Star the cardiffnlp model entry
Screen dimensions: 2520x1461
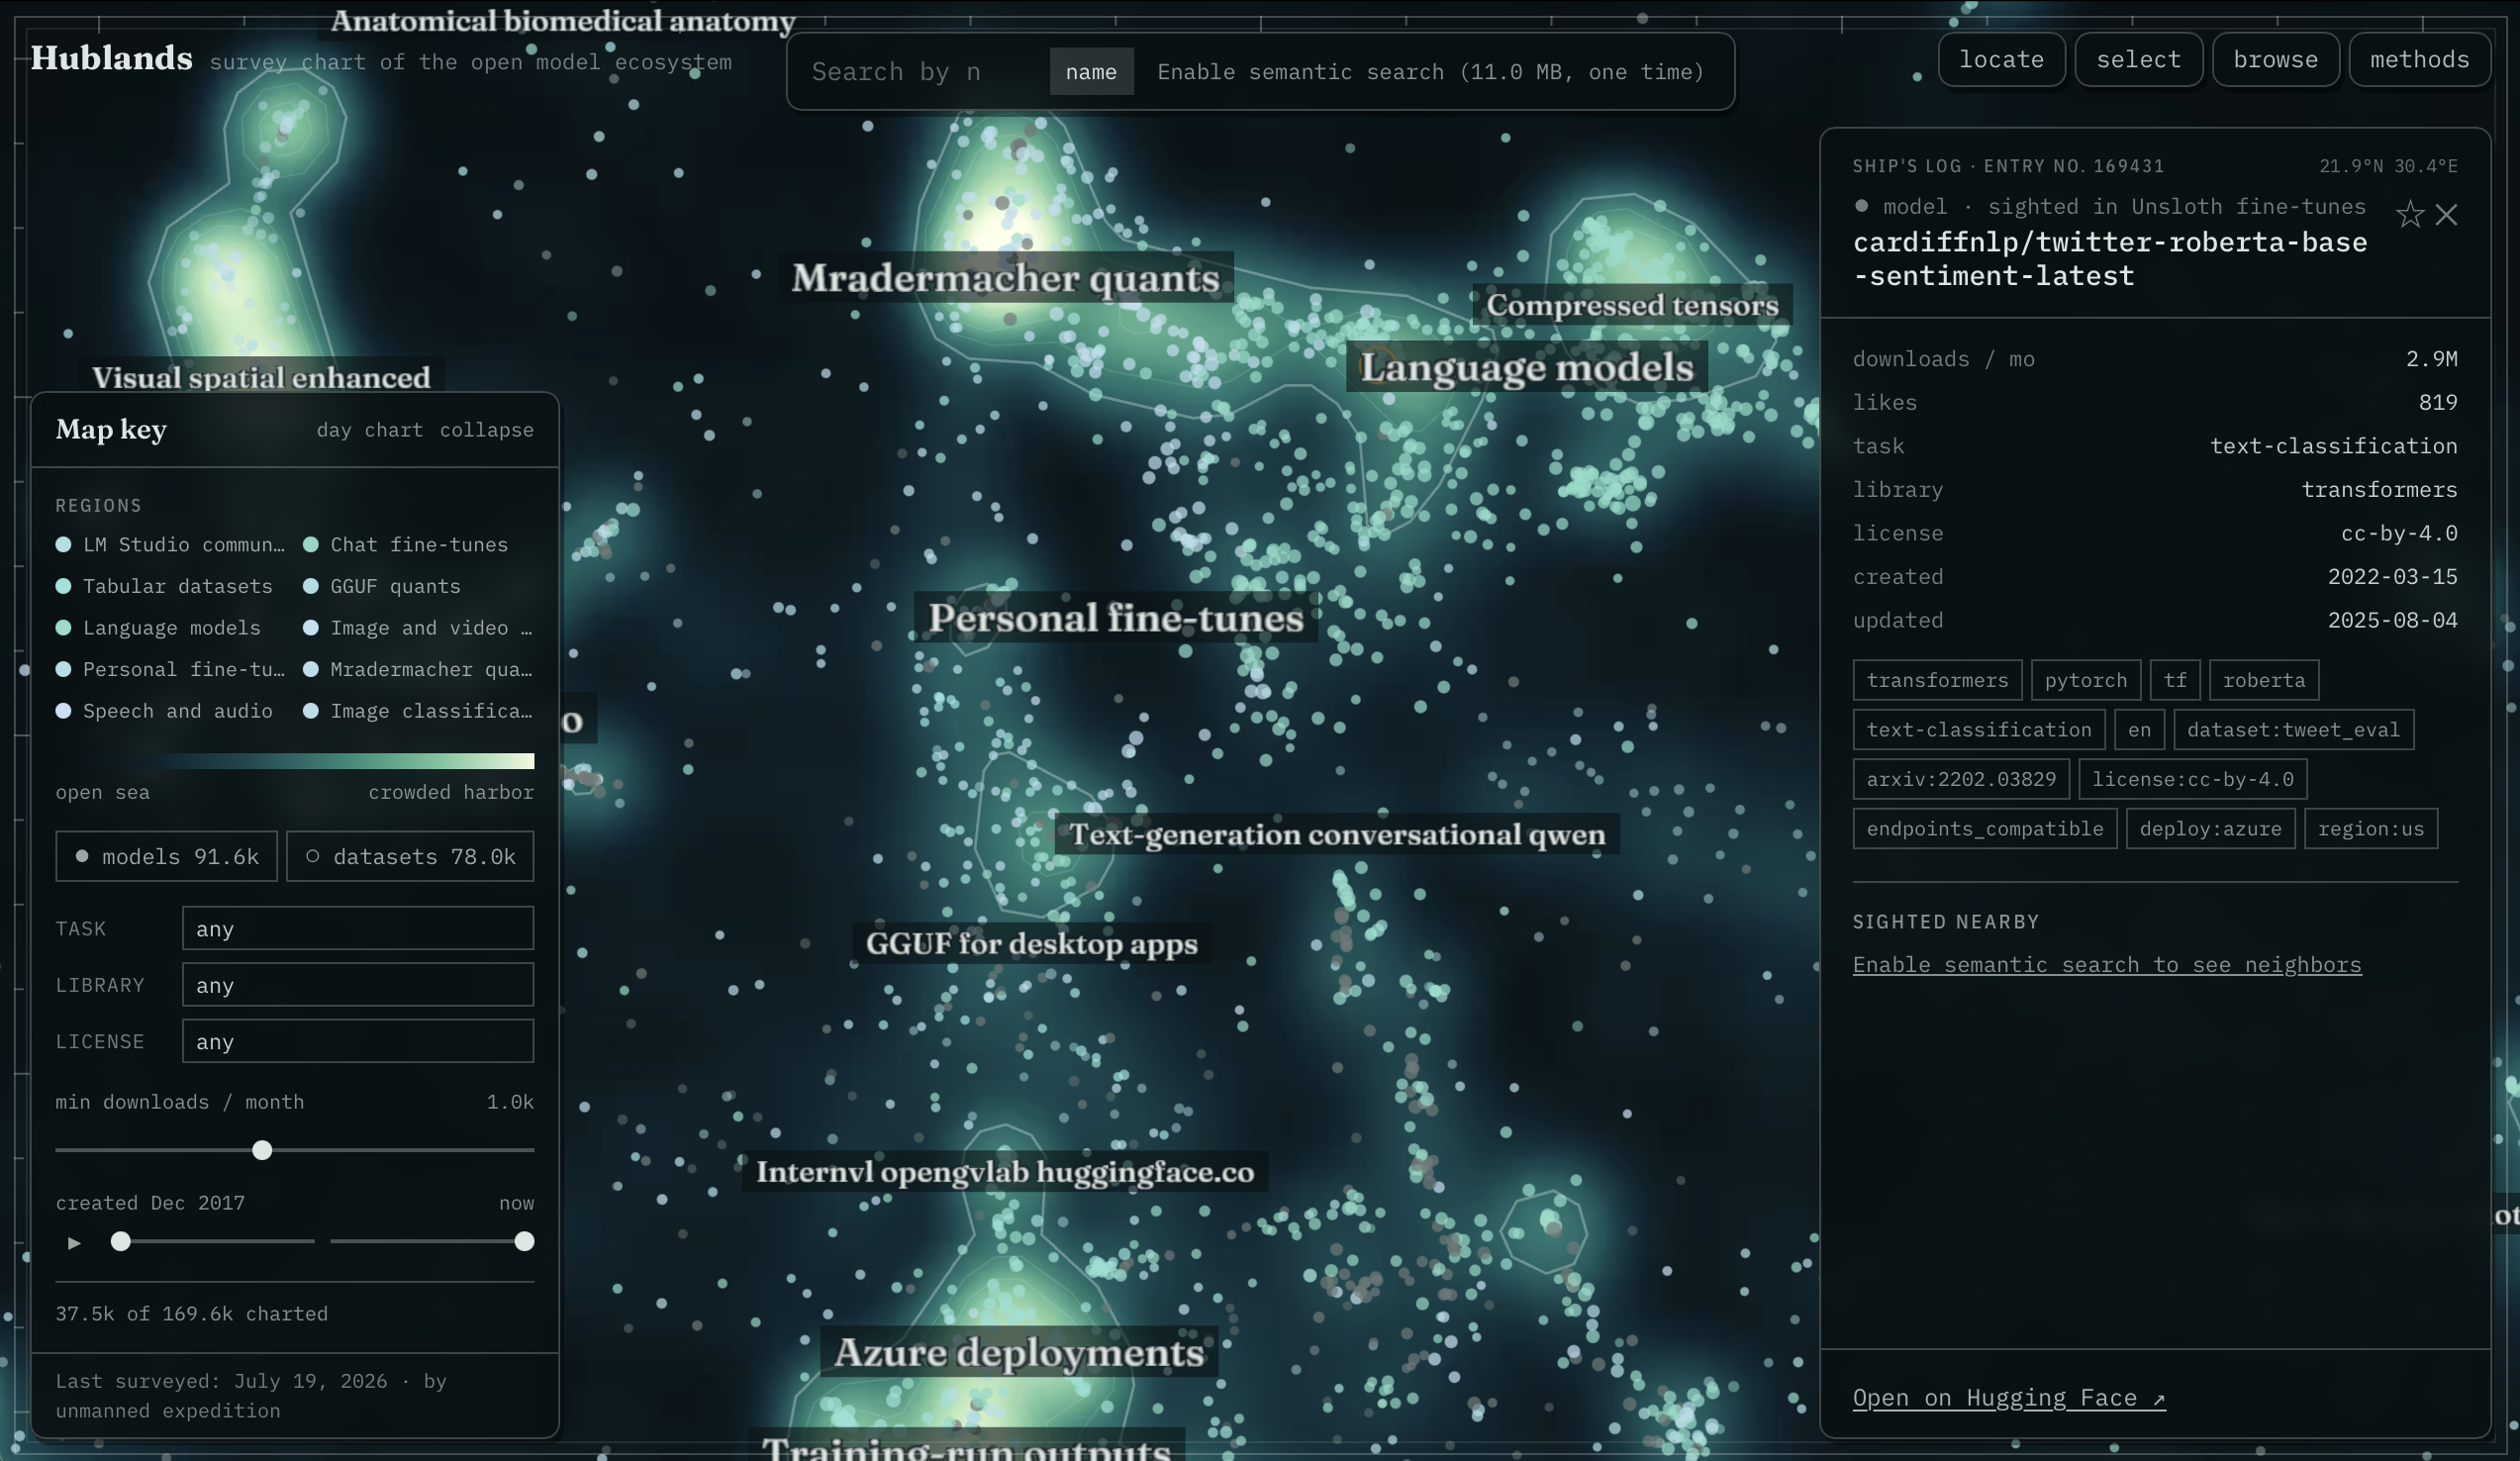click(x=2410, y=214)
